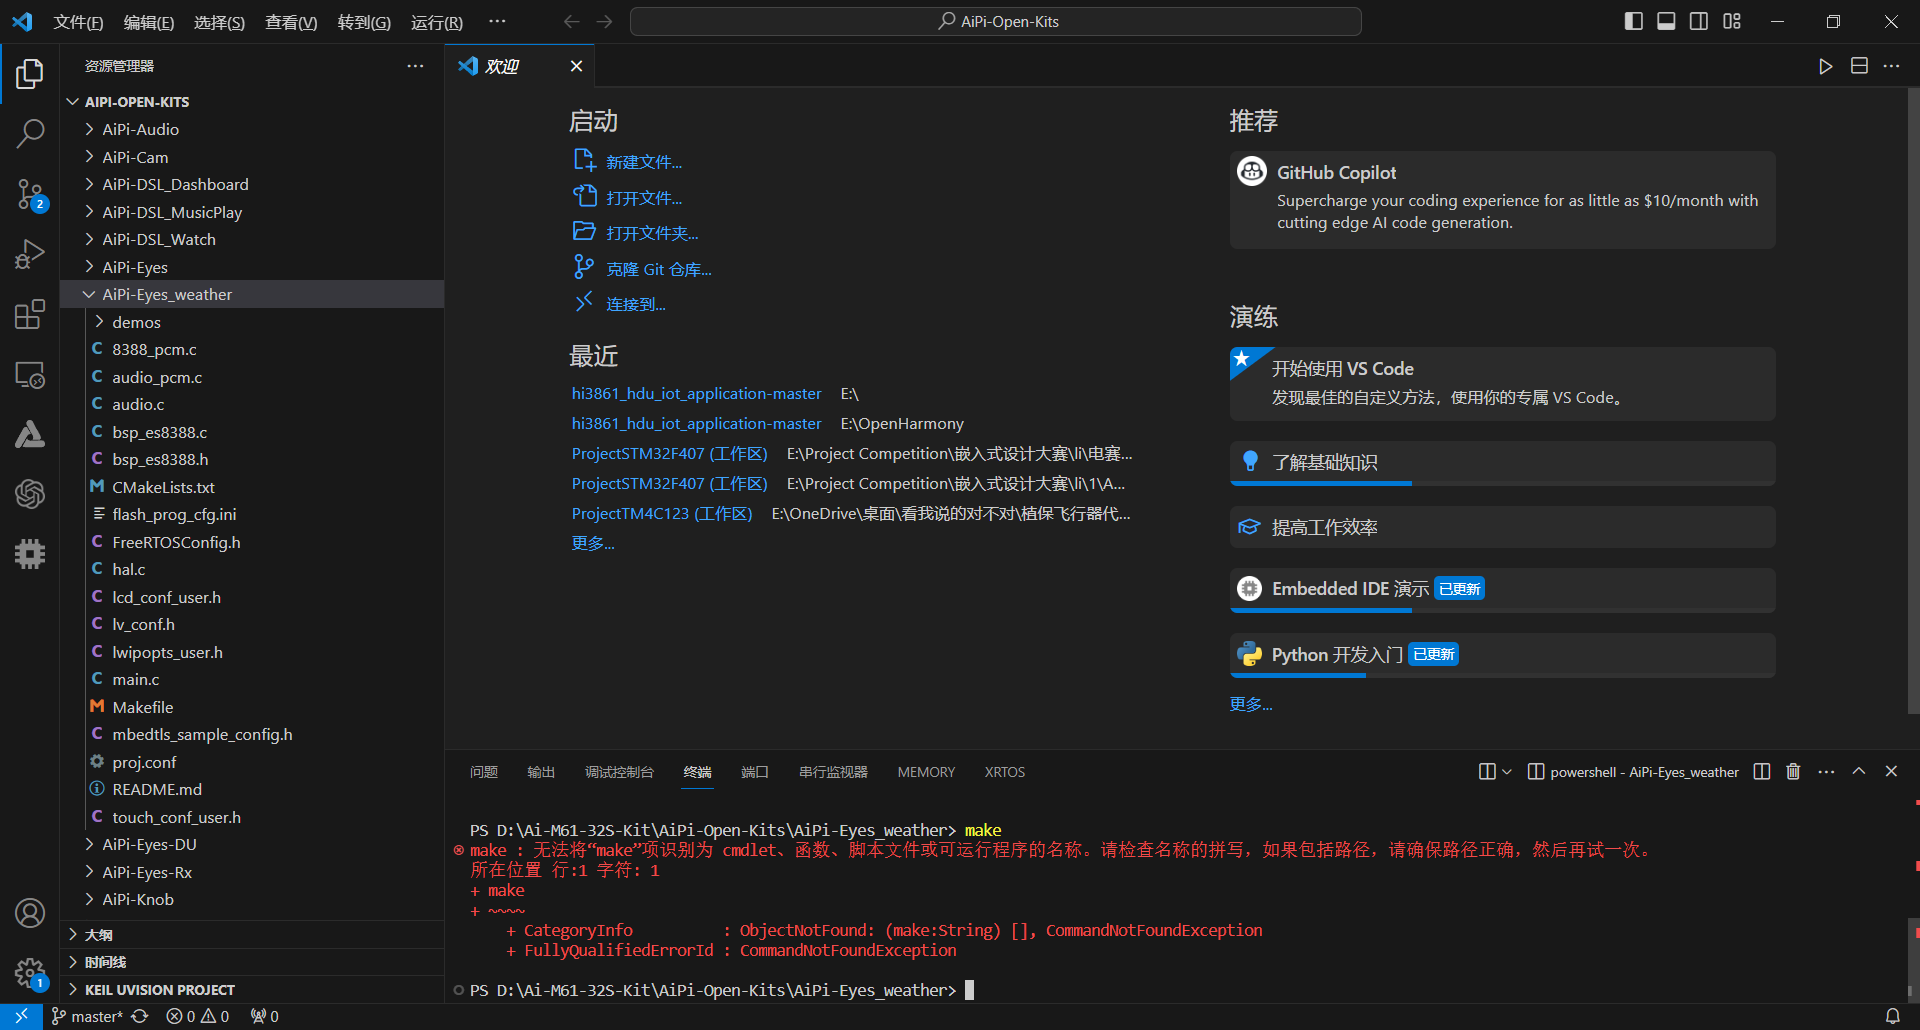Viewport: 1920px width, 1030px height.
Task: Close the 欢迎 tab
Action: click(x=576, y=66)
